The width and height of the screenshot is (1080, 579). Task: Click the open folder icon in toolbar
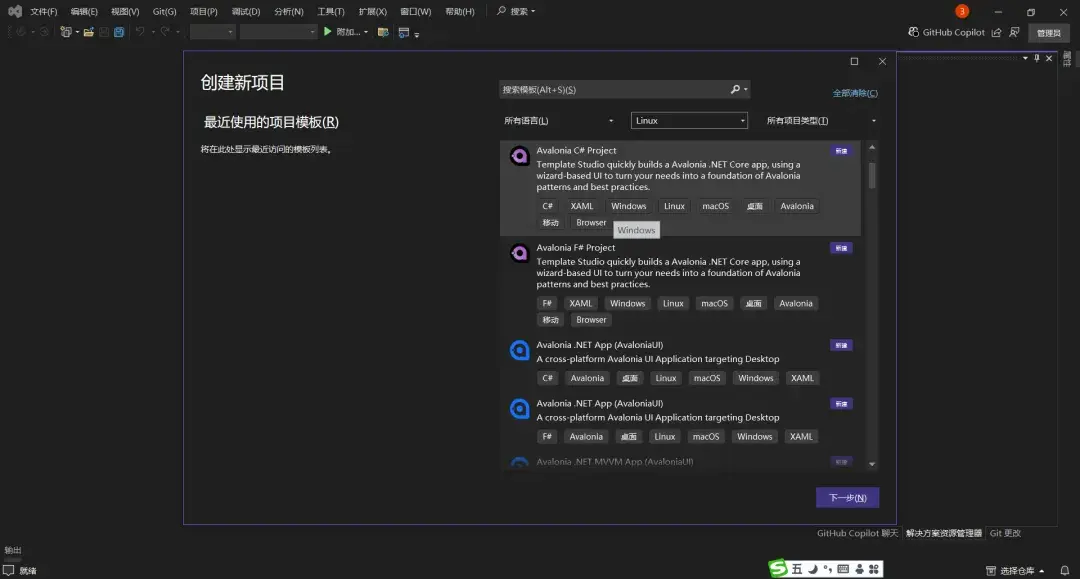(88, 32)
